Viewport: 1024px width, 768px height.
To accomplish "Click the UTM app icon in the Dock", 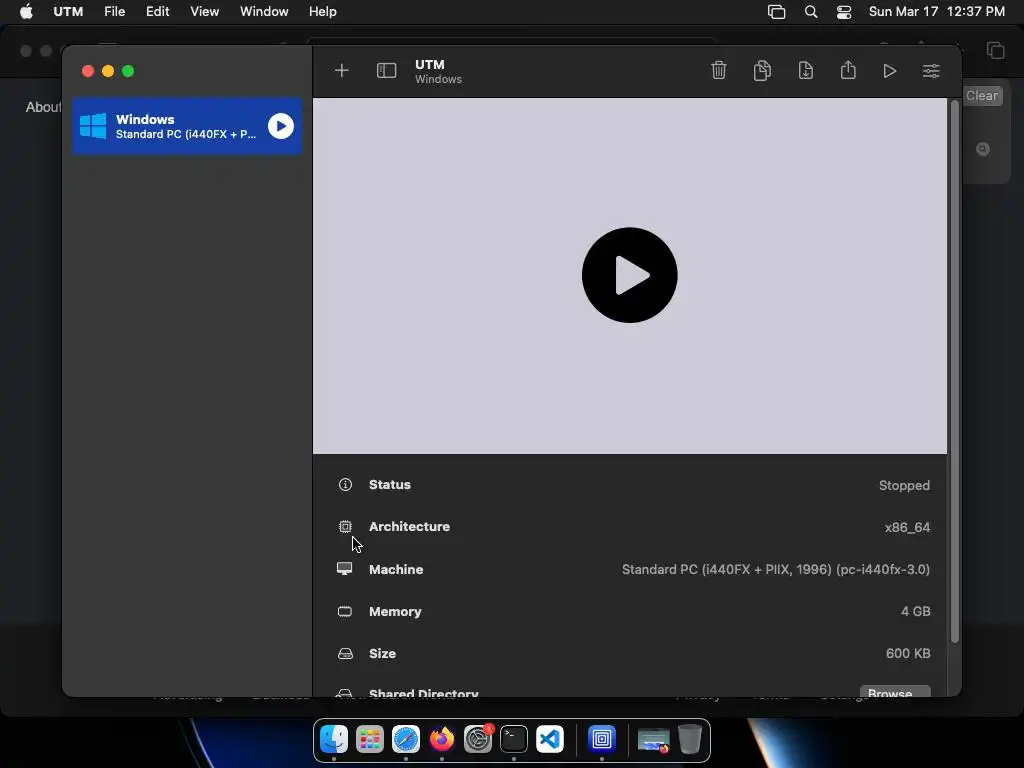I will coord(601,739).
